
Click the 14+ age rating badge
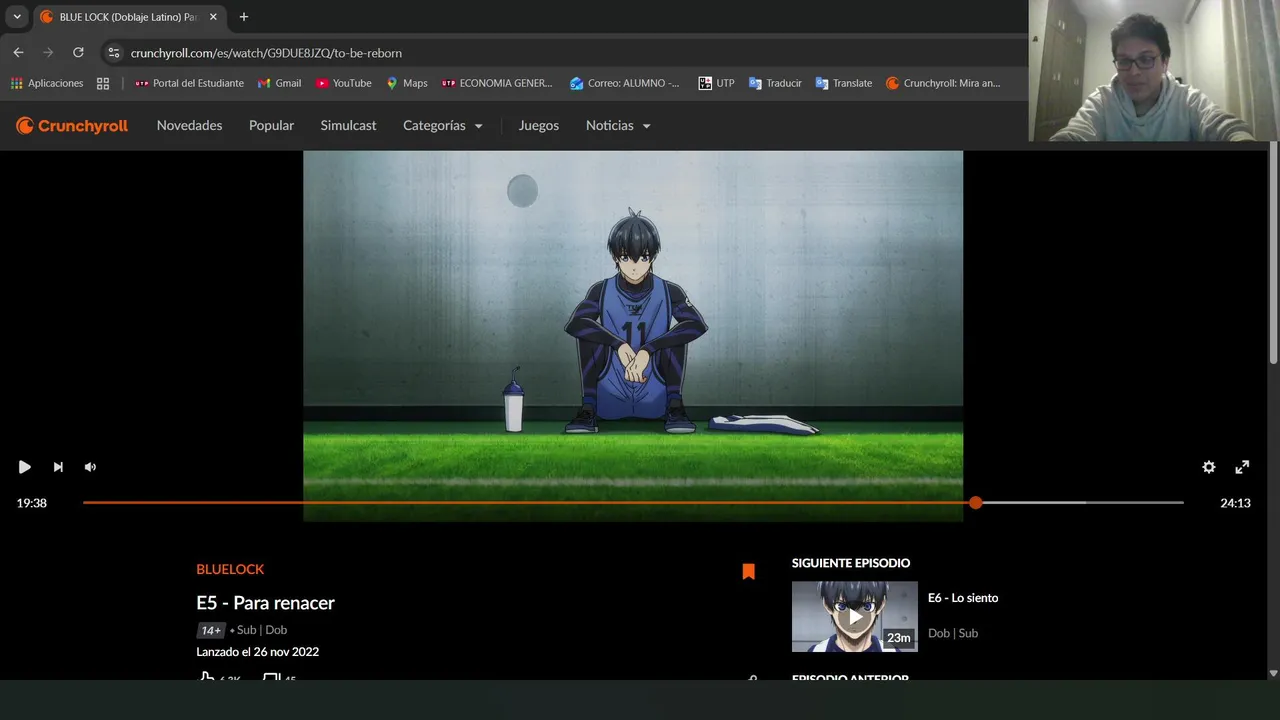pyautogui.click(x=210, y=630)
